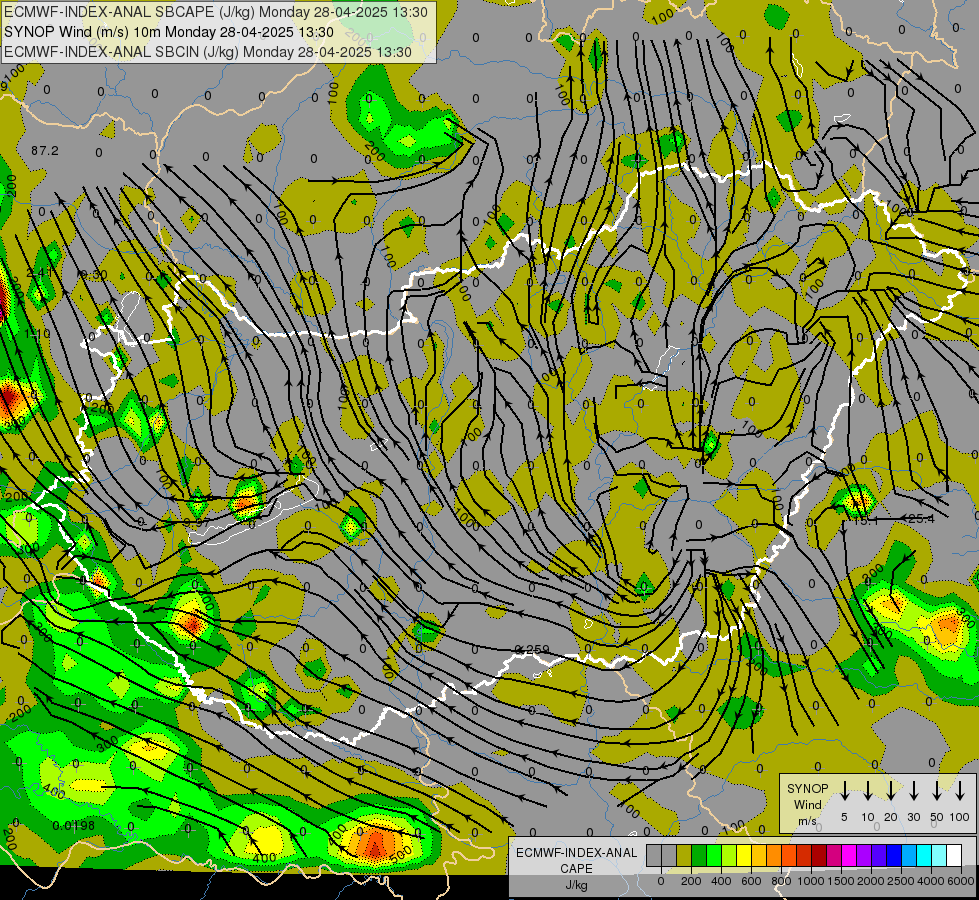Click CAPE color bar label '2500'
The height and width of the screenshot is (900, 979).
click(x=901, y=881)
